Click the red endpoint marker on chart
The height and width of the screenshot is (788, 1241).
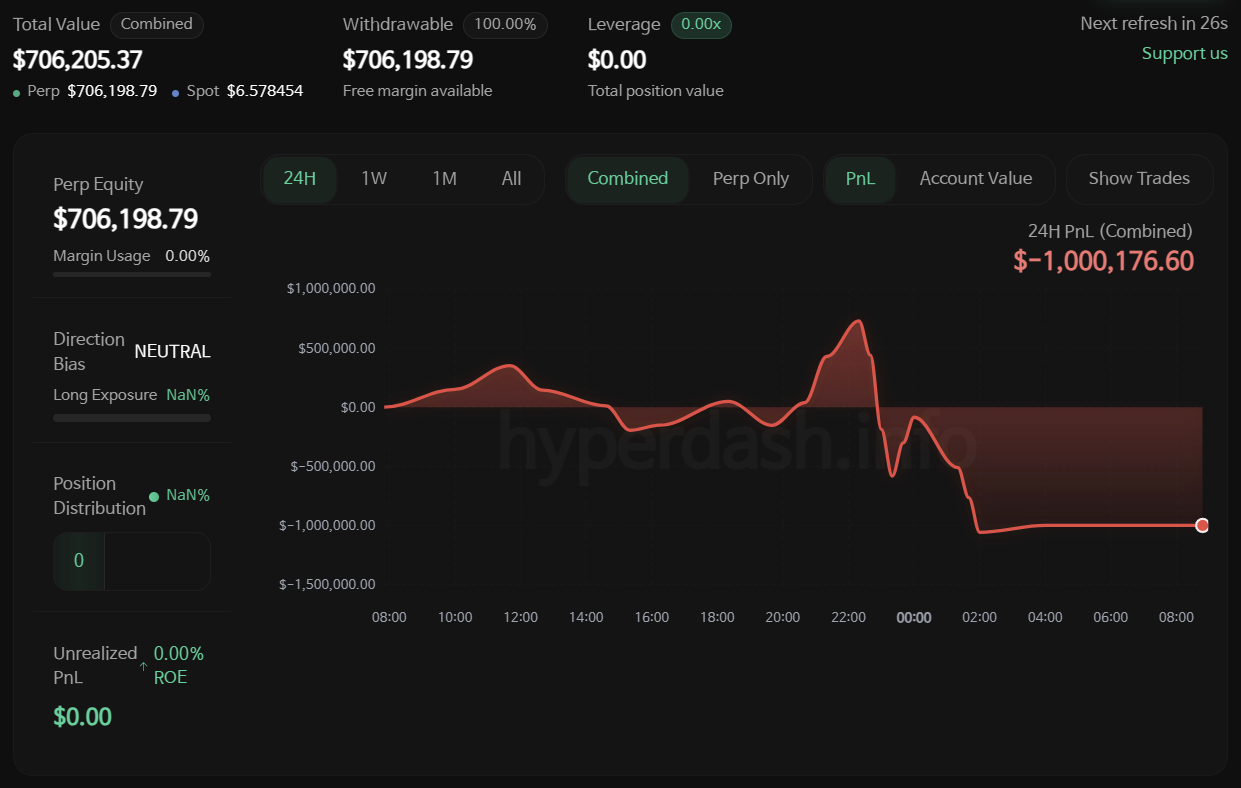click(x=1202, y=525)
